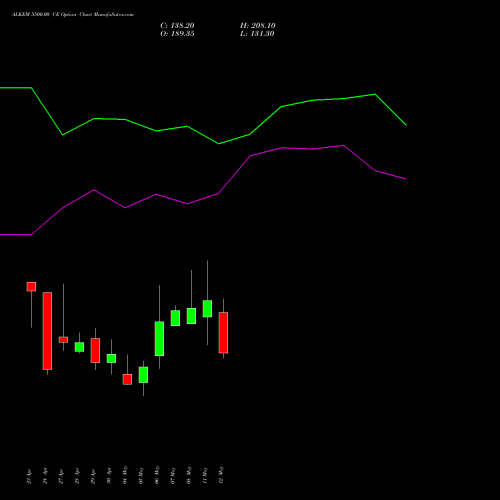The image size is (500, 500).
Task: Click the red candle for 29 Apr
Action: [95, 350]
